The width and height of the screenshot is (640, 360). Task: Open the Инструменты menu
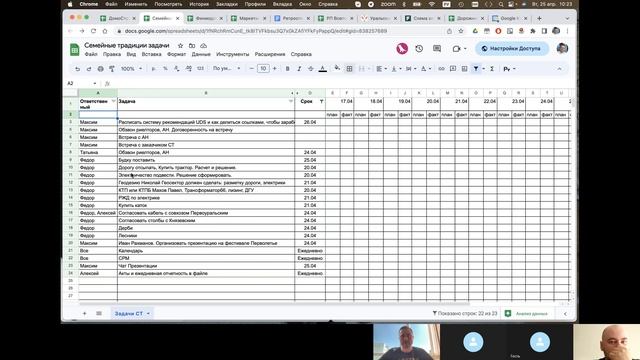pyautogui.click(x=233, y=54)
